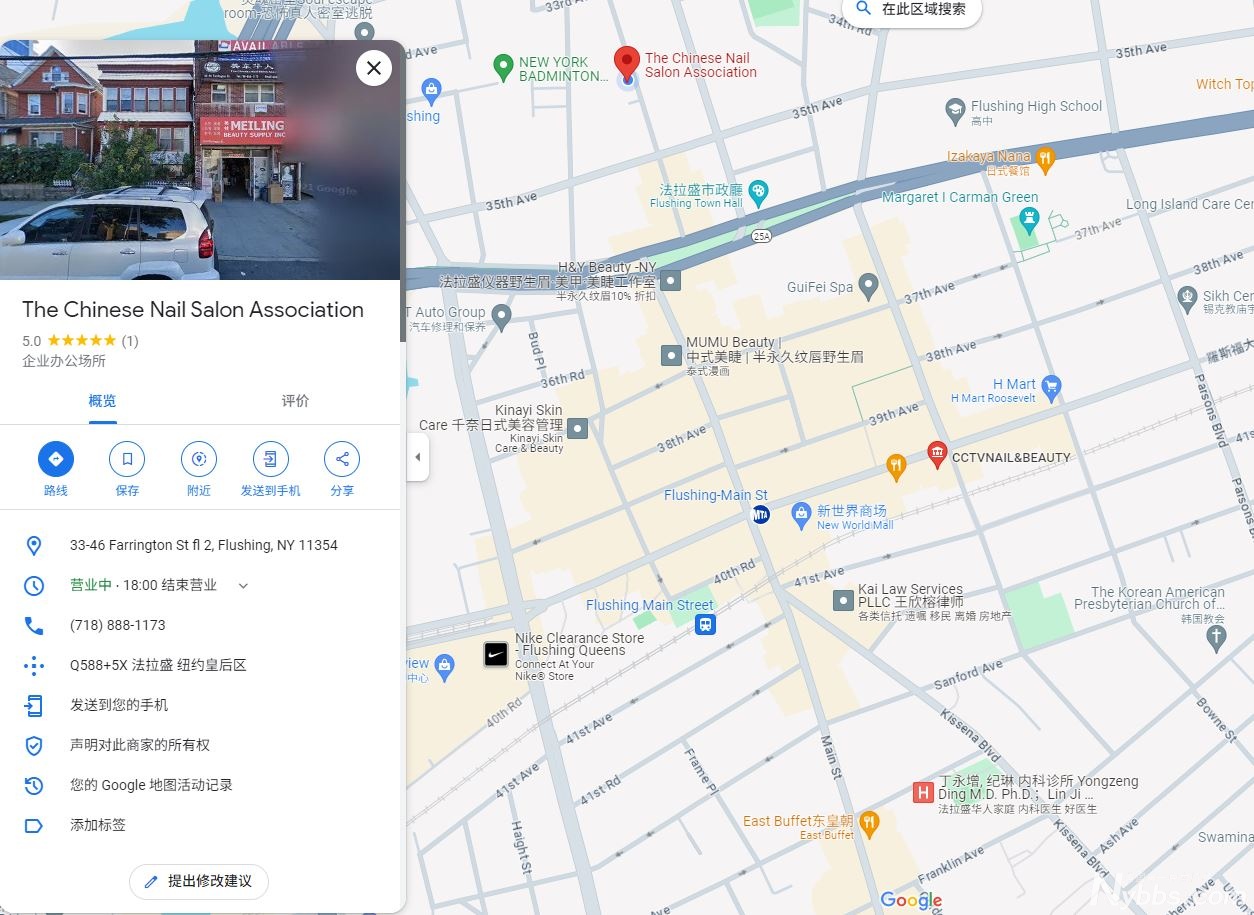Click 声明对此商家的所有权 claim business link
The image size is (1254, 915).
pyautogui.click(x=140, y=745)
